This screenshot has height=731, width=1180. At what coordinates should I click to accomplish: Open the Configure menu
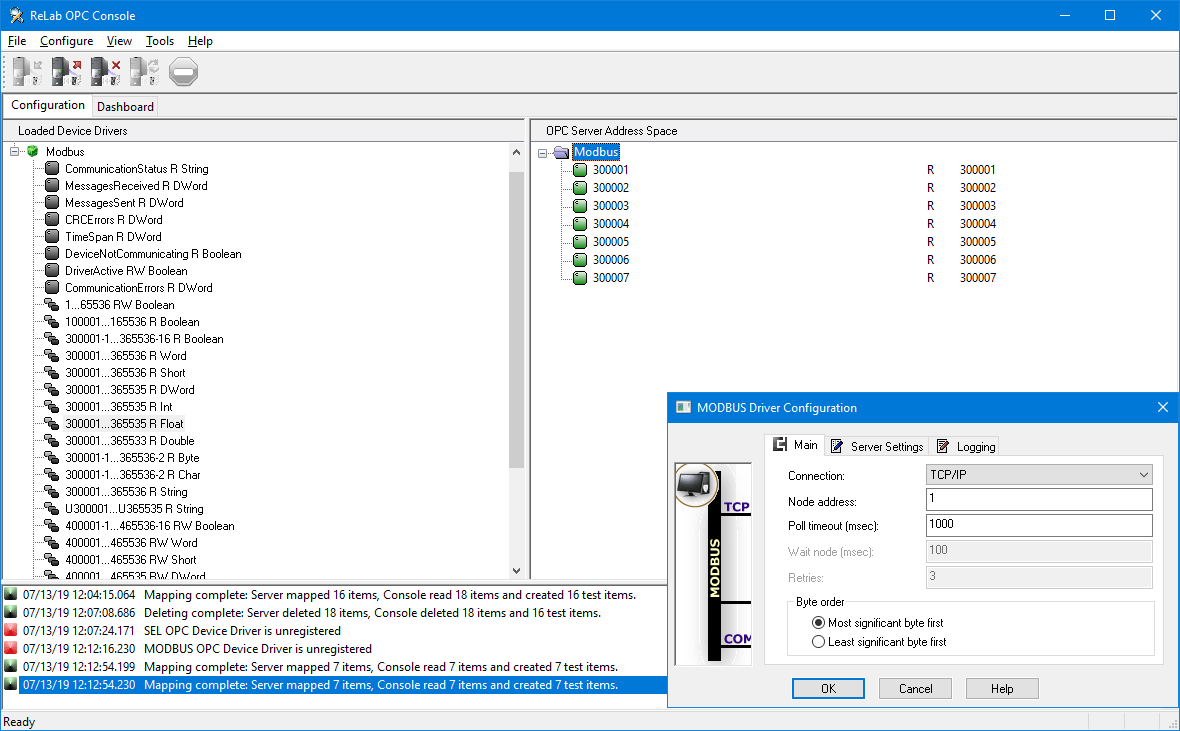[66, 41]
